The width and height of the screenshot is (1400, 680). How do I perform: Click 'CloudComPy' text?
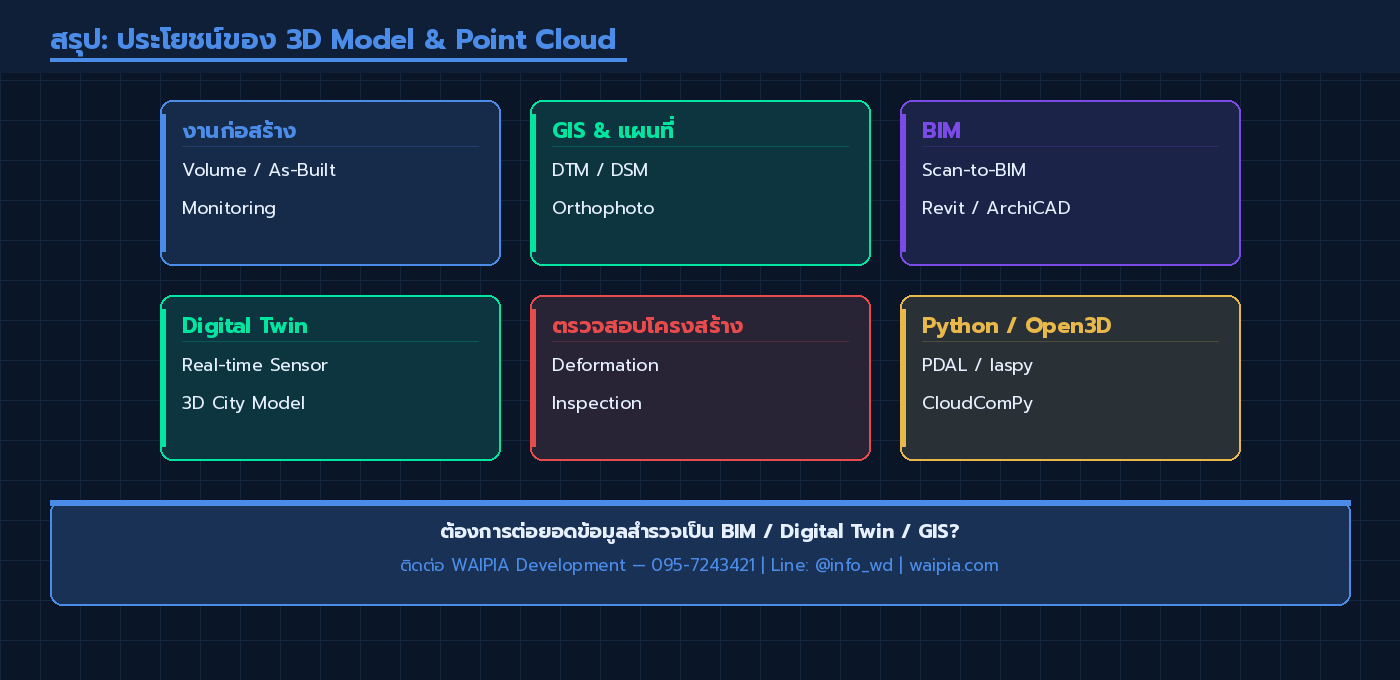point(977,403)
